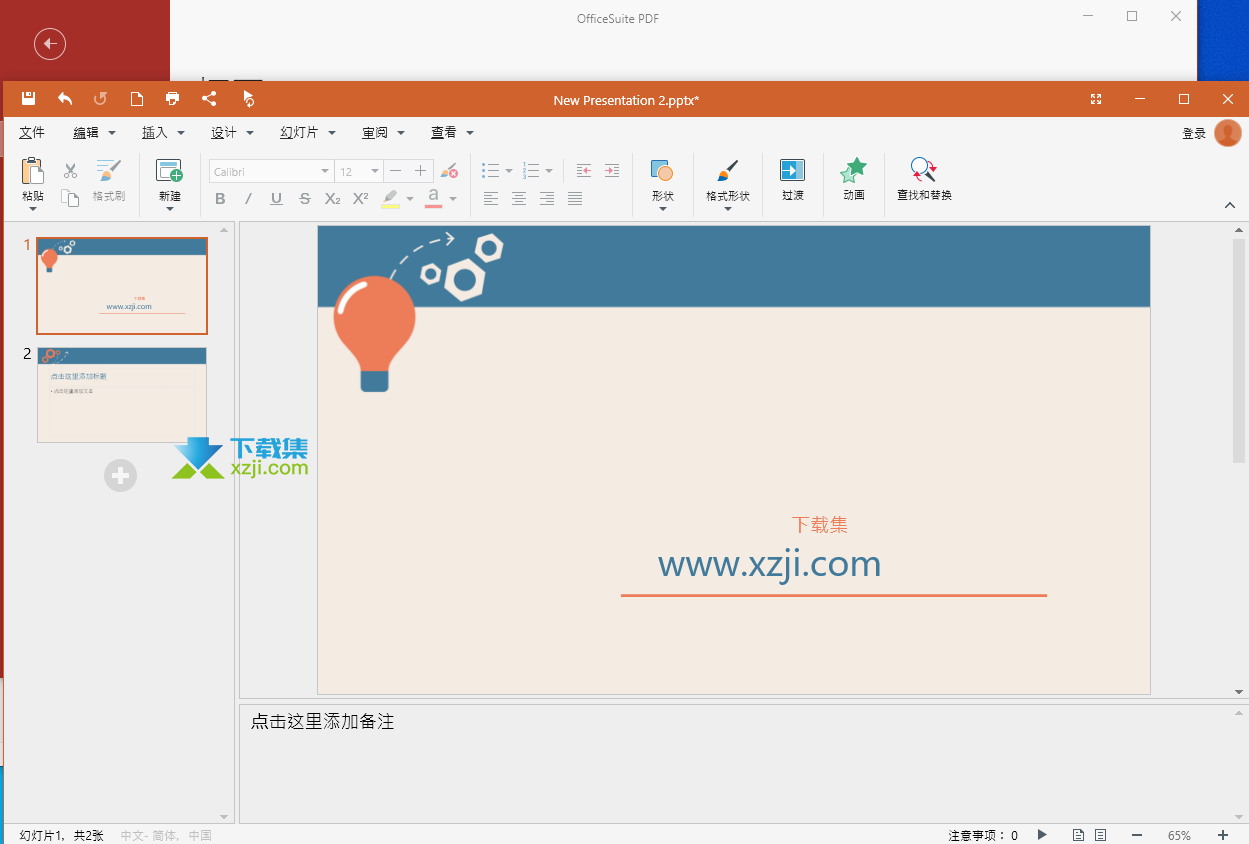Clear formatting with the eraser icon

tap(449, 171)
